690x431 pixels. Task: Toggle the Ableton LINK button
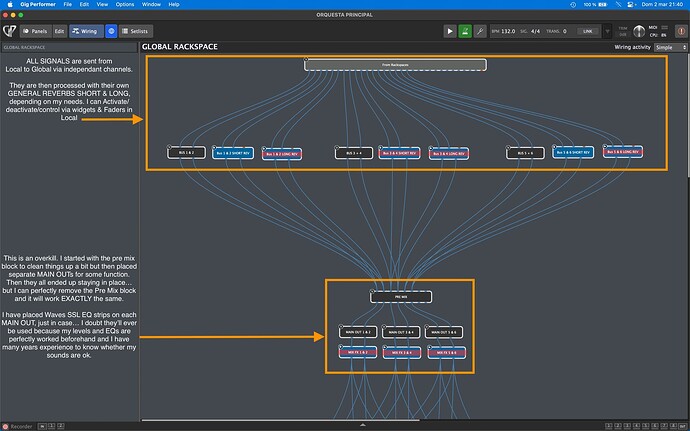coord(587,31)
